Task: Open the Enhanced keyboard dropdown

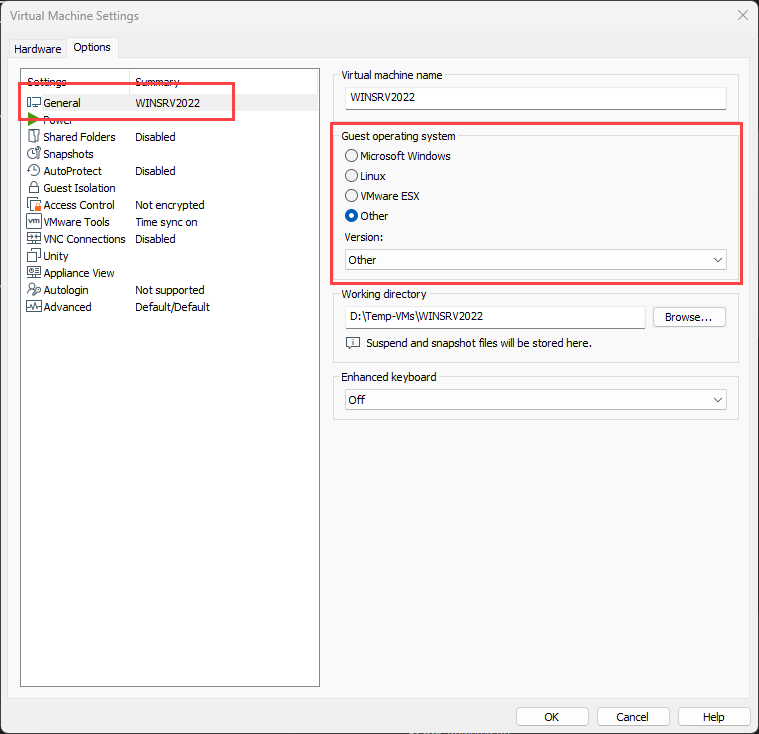Action: point(535,400)
